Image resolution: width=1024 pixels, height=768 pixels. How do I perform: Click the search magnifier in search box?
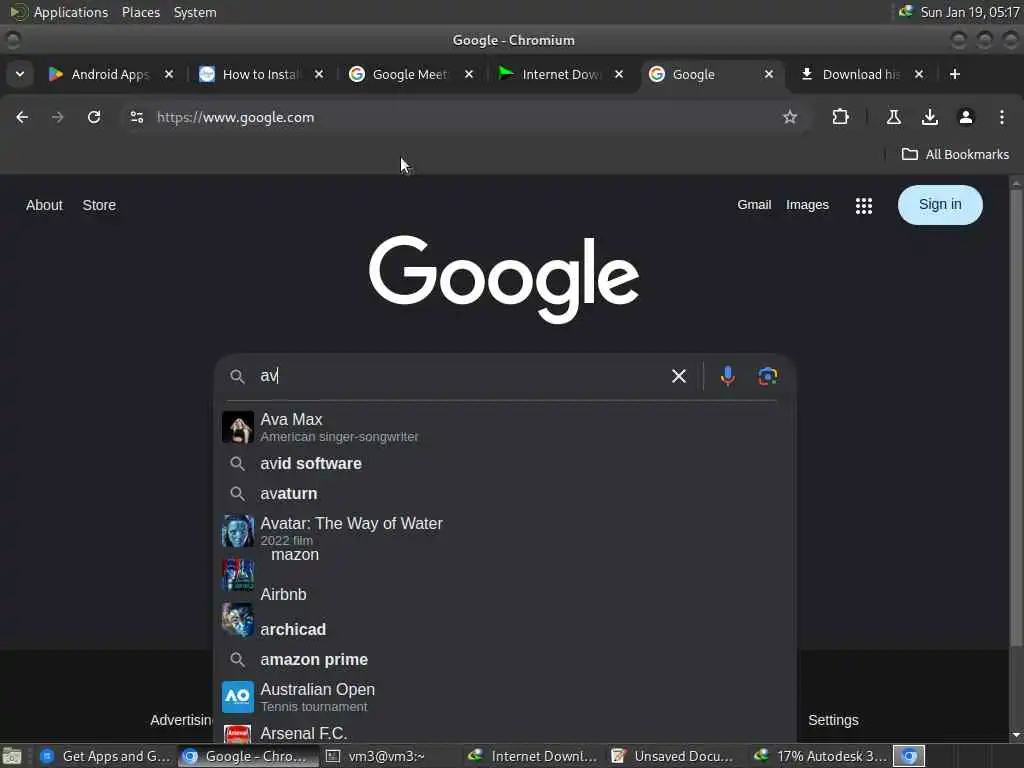click(x=237, y=376)
